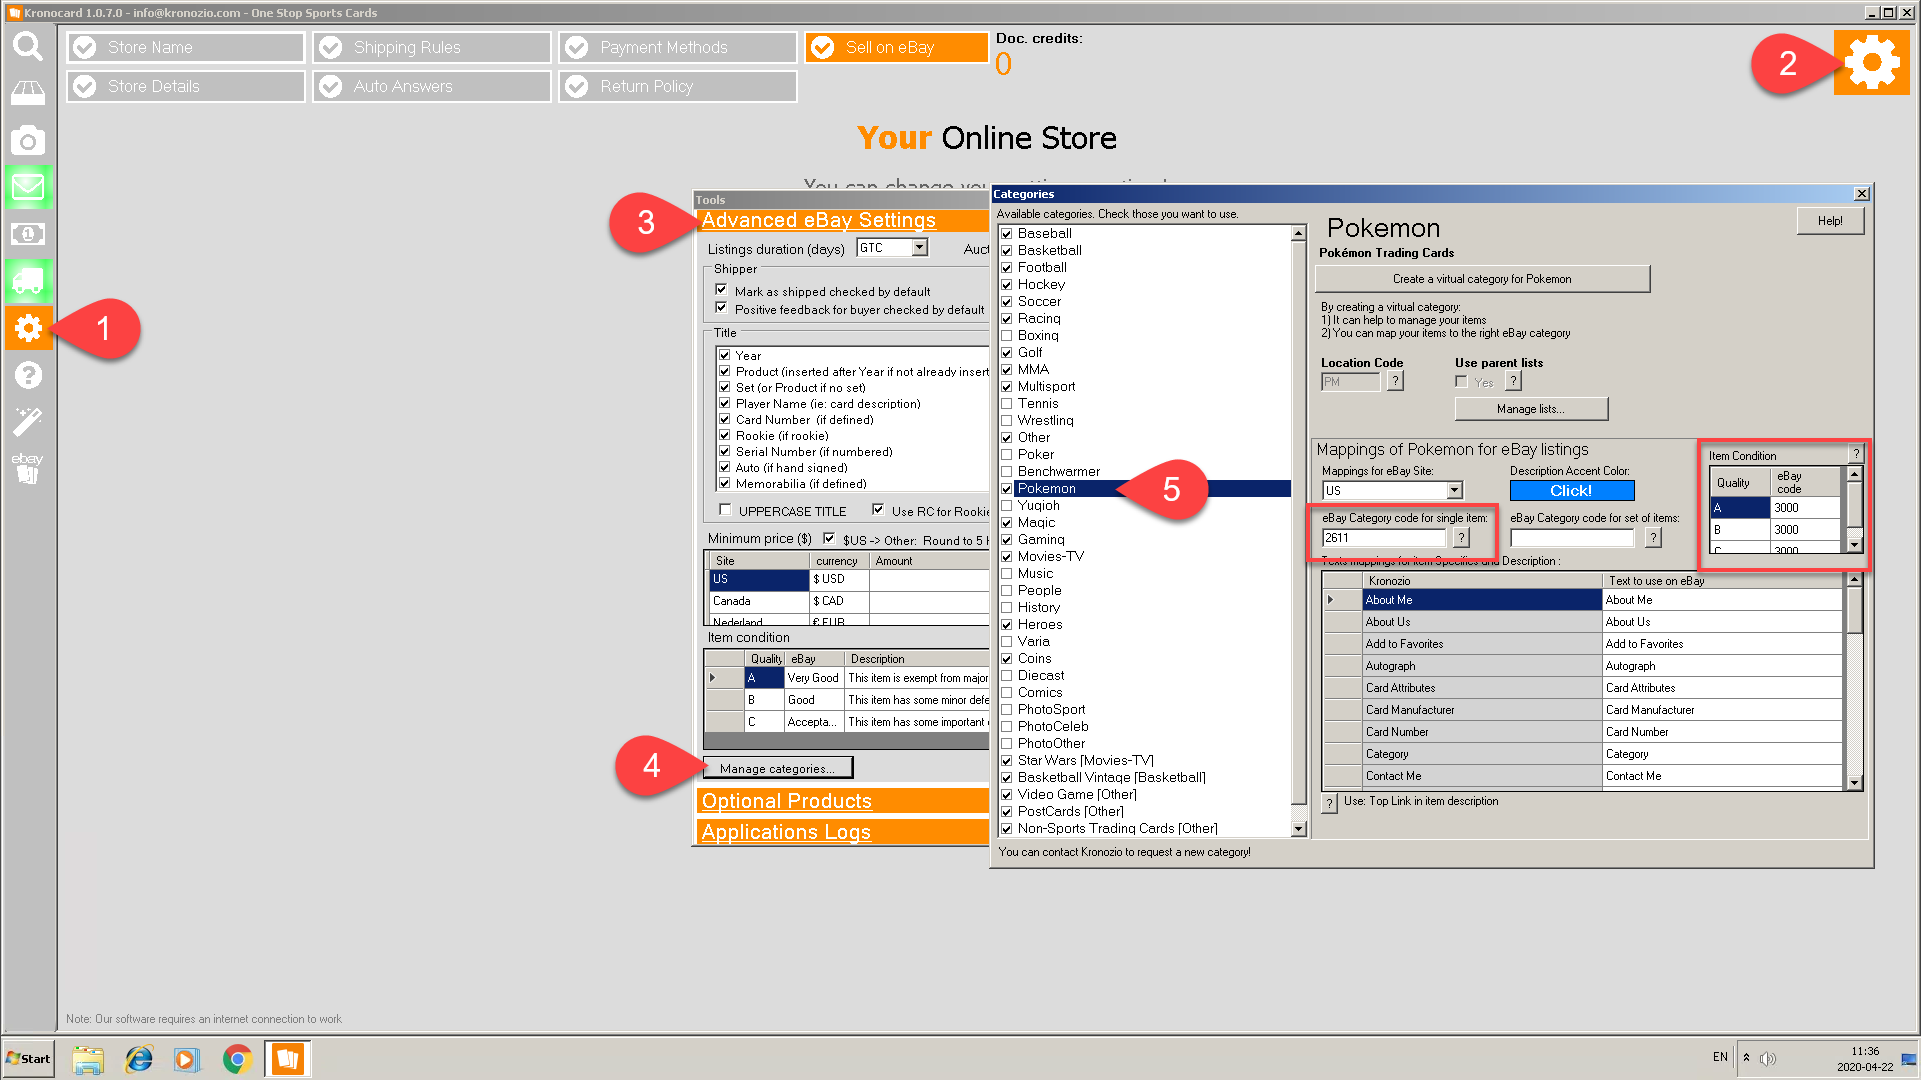Open the camera scan tool
The image size is (1921, 1080).
click(28, 140)
